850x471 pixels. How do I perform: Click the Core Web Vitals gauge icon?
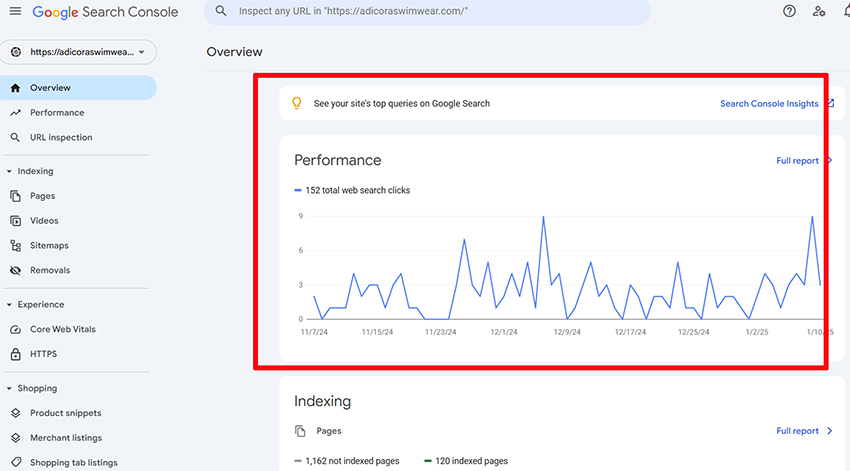pyautogui.click(x=15, y=330)
